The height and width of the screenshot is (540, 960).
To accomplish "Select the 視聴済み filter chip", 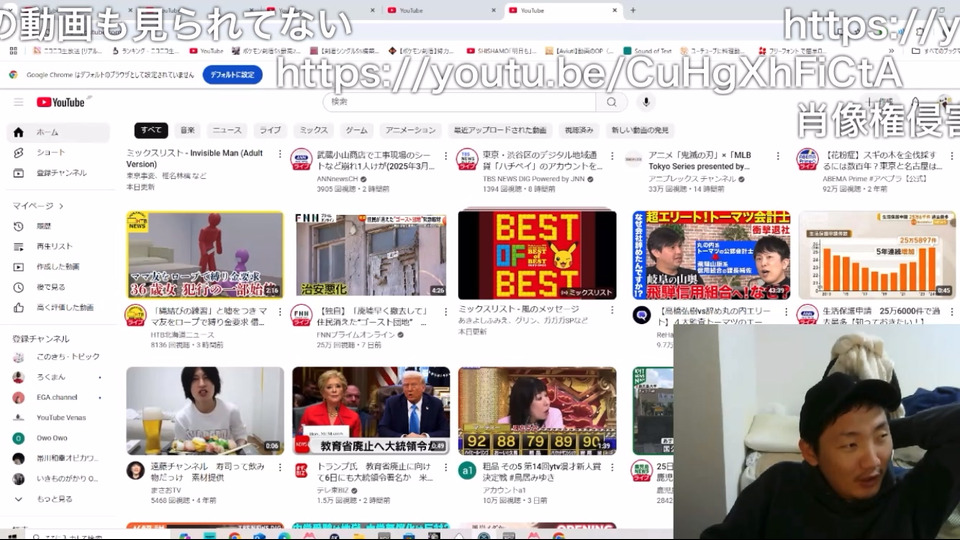I will tap(579, 130).
